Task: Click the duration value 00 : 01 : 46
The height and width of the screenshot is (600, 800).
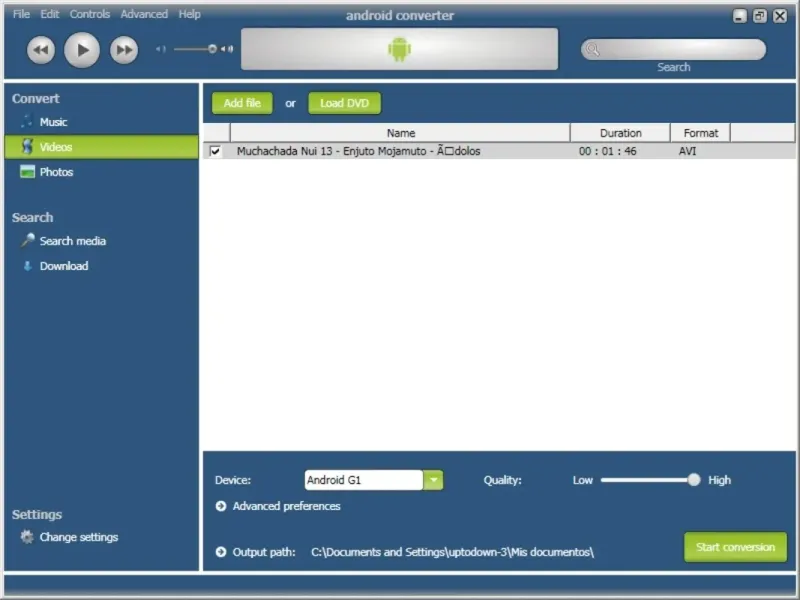Action: [607, 151]
